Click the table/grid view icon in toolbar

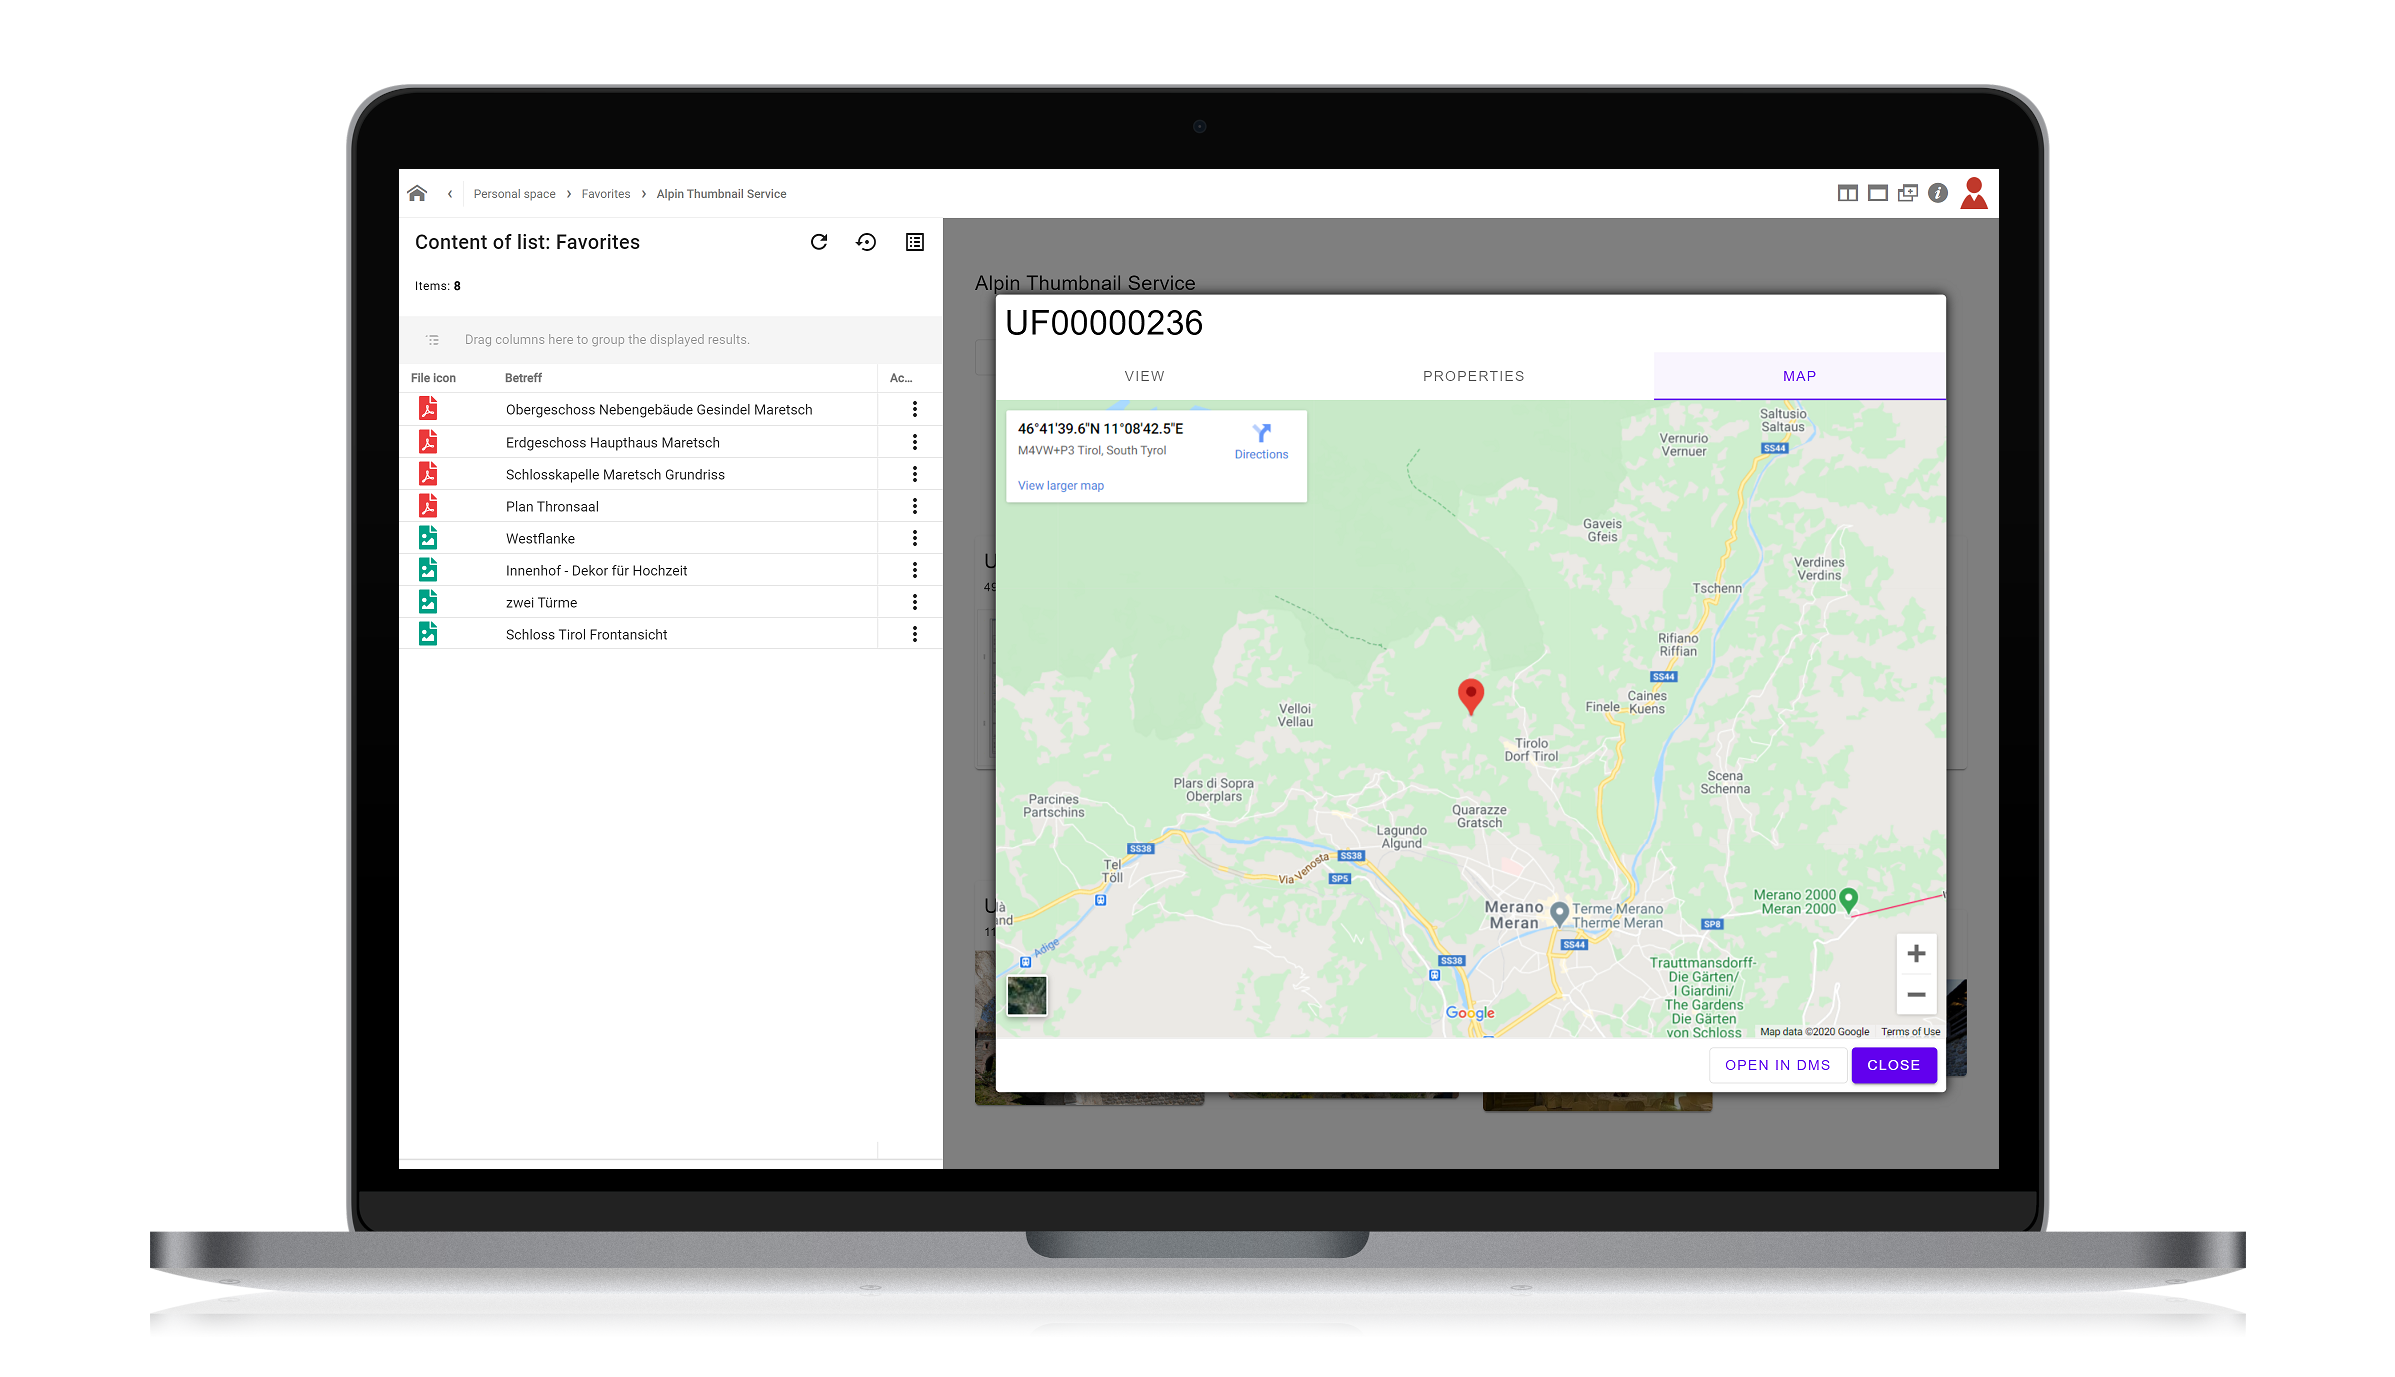(915, 242)
